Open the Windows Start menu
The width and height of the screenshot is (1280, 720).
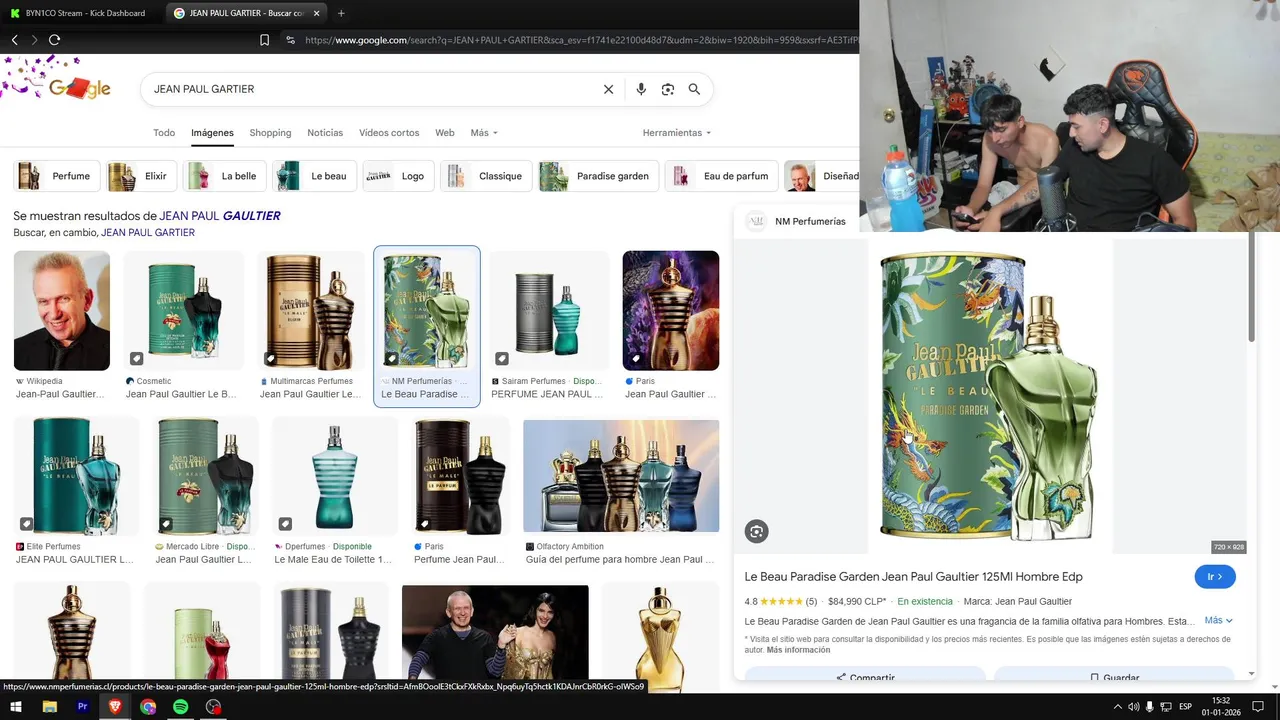tap(16, 707)
